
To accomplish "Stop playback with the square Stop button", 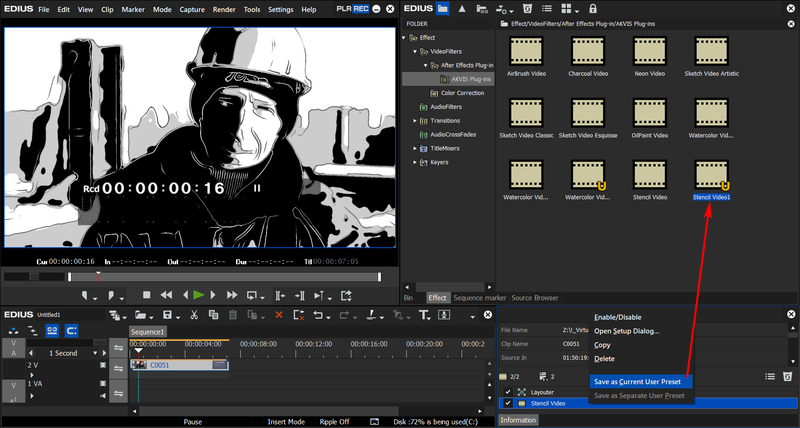I will click(147, 295).
